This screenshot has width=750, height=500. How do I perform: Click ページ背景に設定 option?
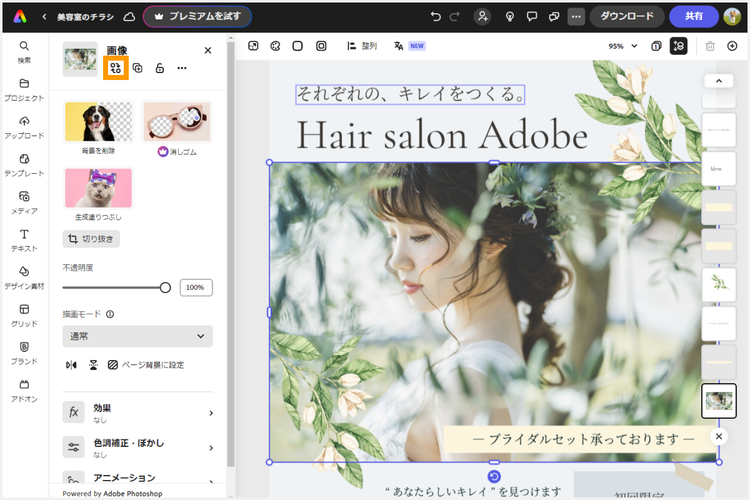pos(146,365)
